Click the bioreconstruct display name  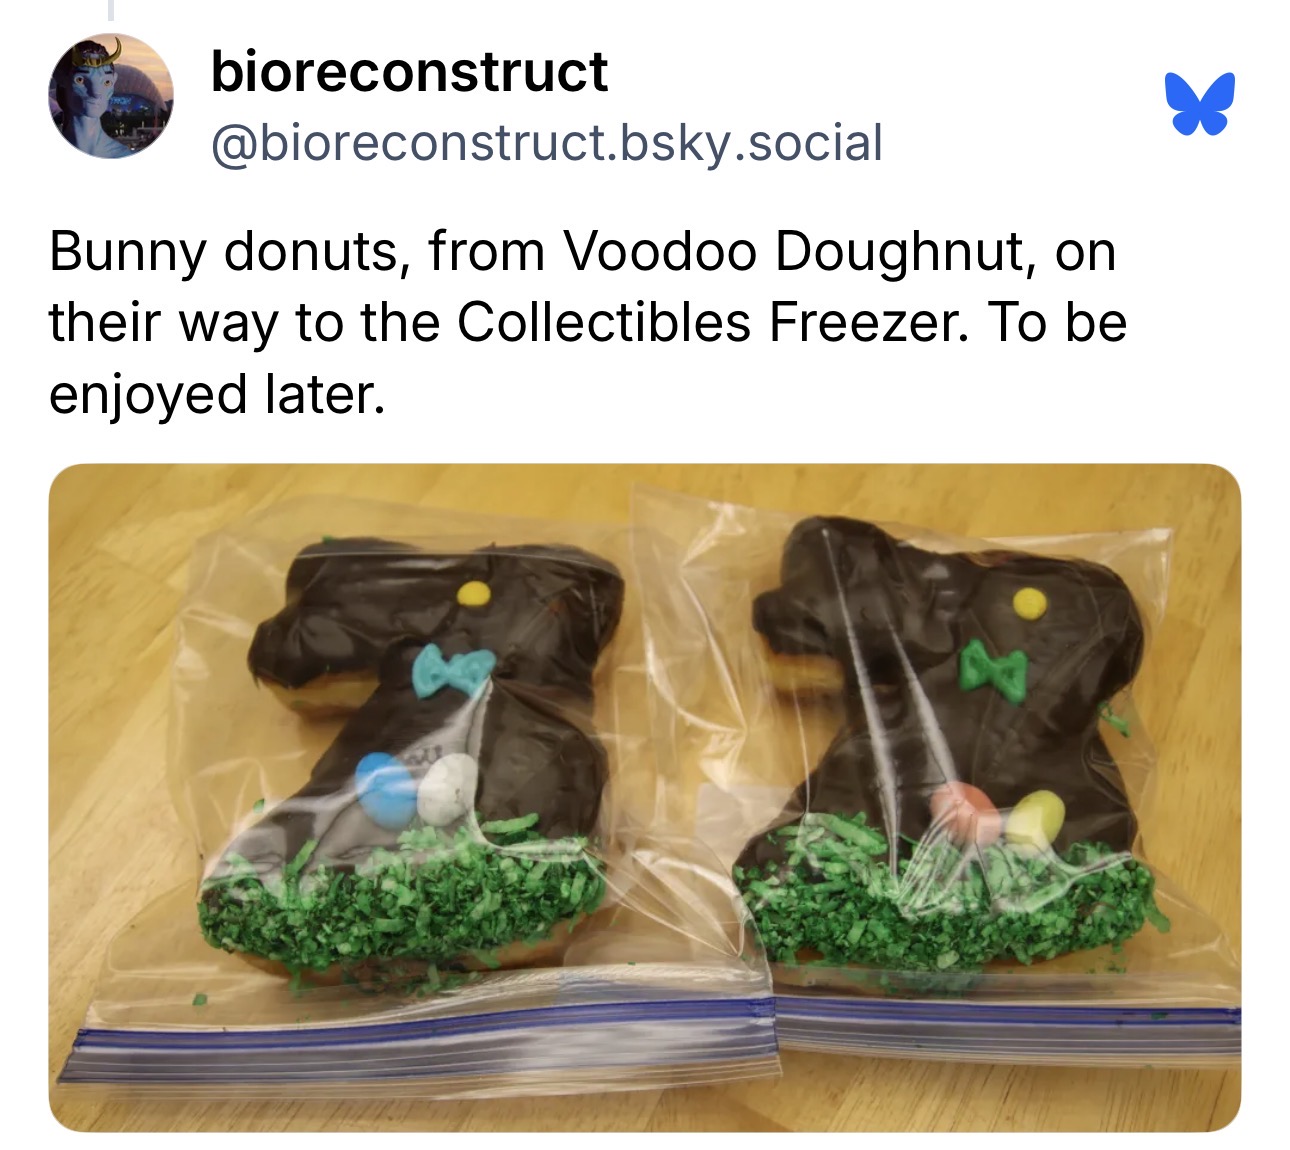point(409,72)
